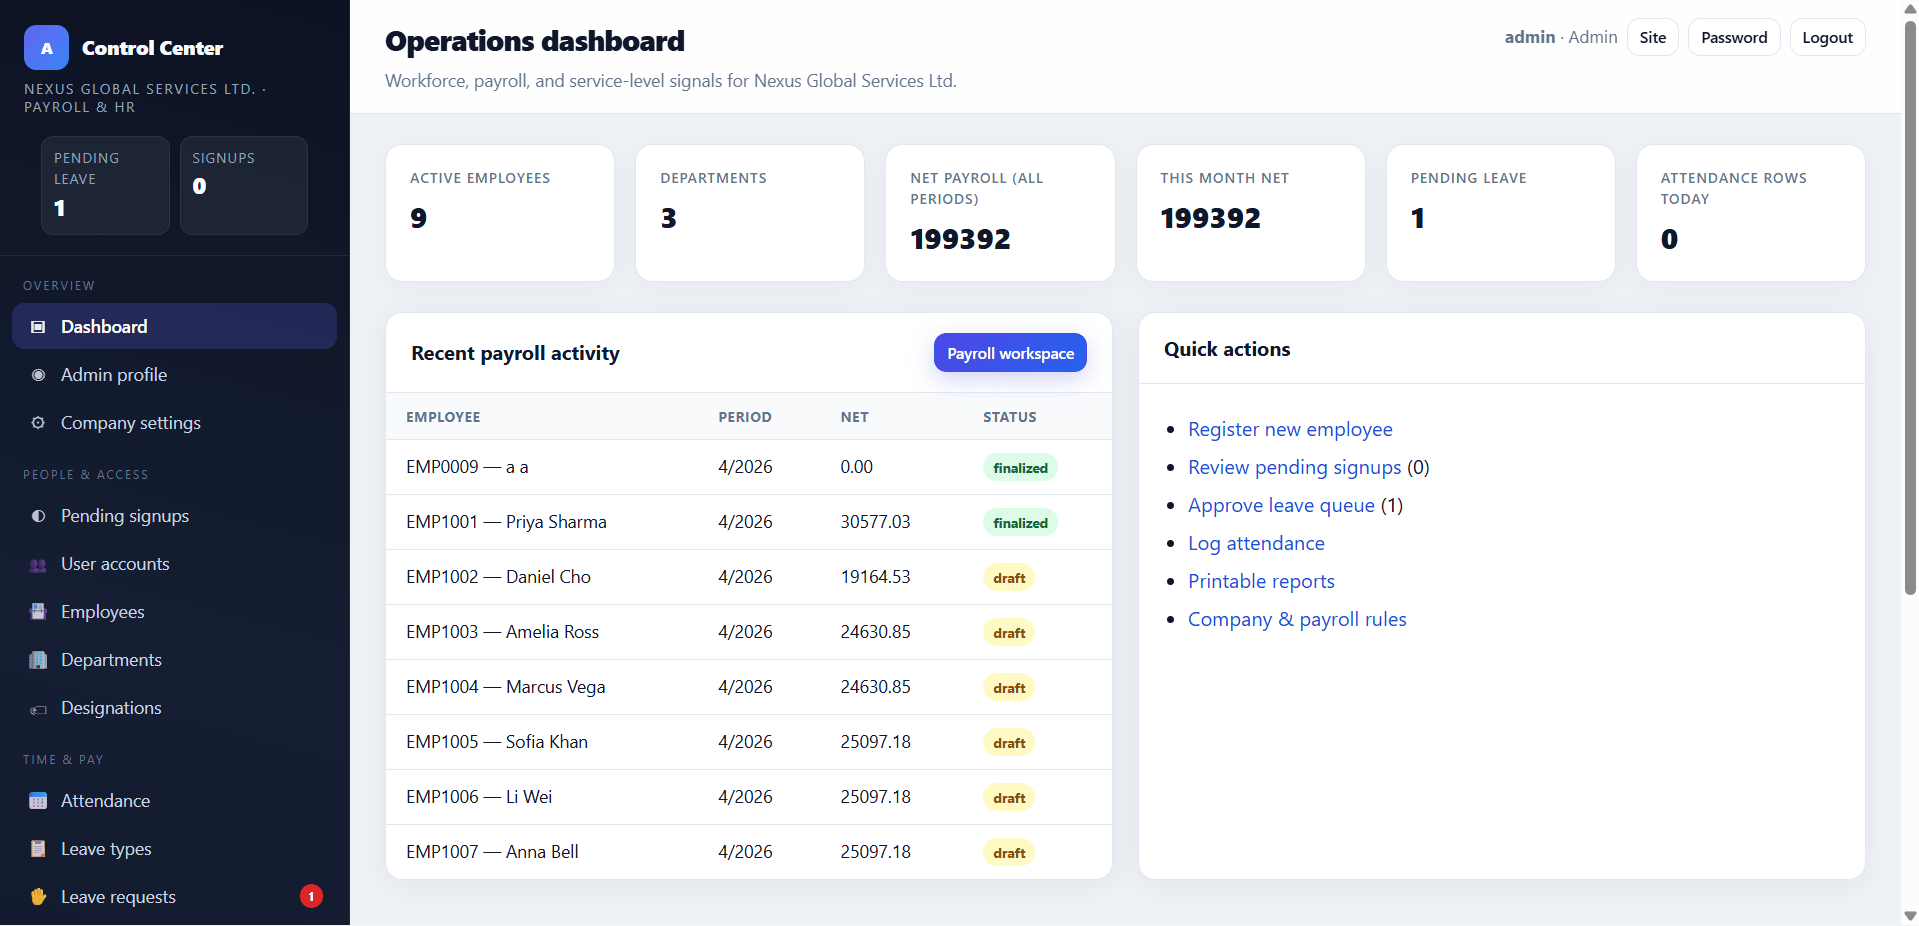Click the Employees sidebar icon
The height and width of the screenshot is (926, 1919).
click(38, 612)
